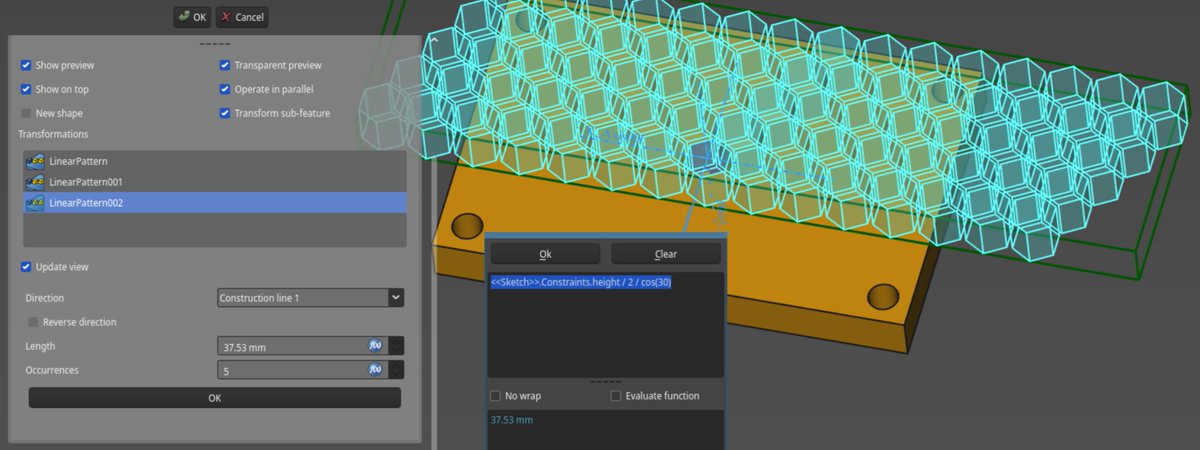Disable the Show preview checkbox
The width and height of the screenshot is (1200, 450).
[25, 65]
